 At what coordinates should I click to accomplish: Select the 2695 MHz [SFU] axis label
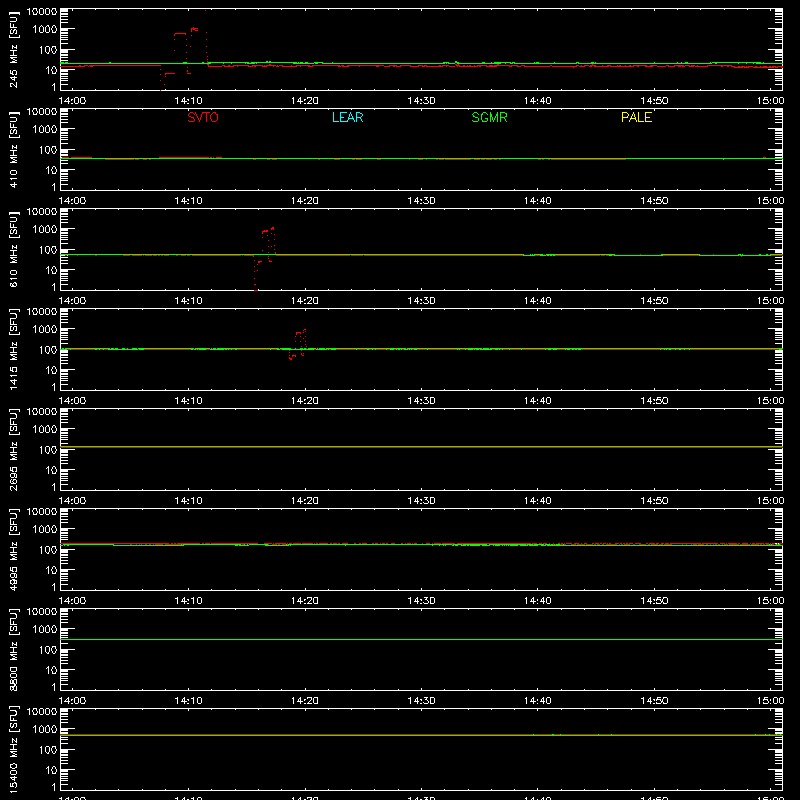click(13, 449)
